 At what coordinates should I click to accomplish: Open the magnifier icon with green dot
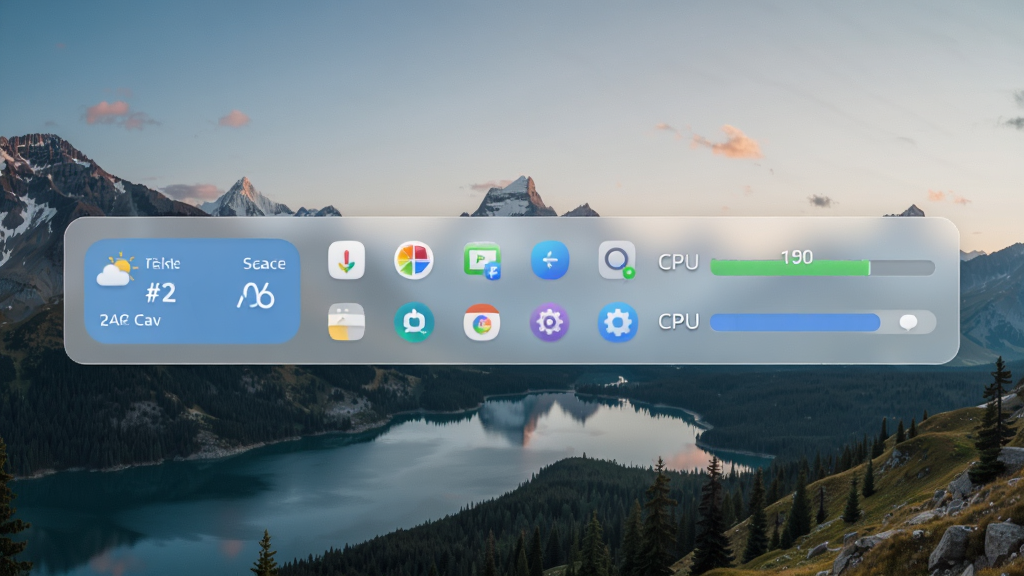pyautogui.click(x=617, y=261)
